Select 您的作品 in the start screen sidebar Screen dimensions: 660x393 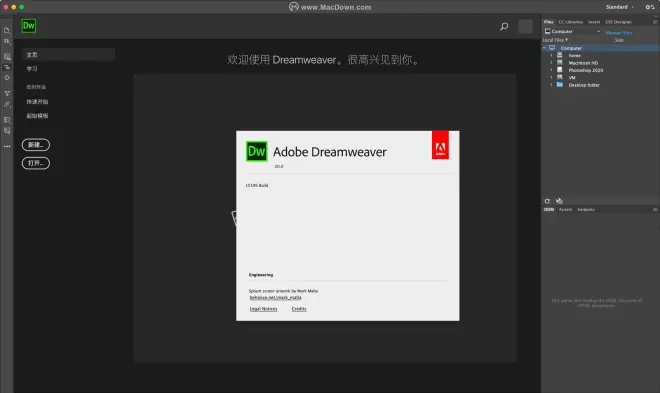click(x=36, y=87)
